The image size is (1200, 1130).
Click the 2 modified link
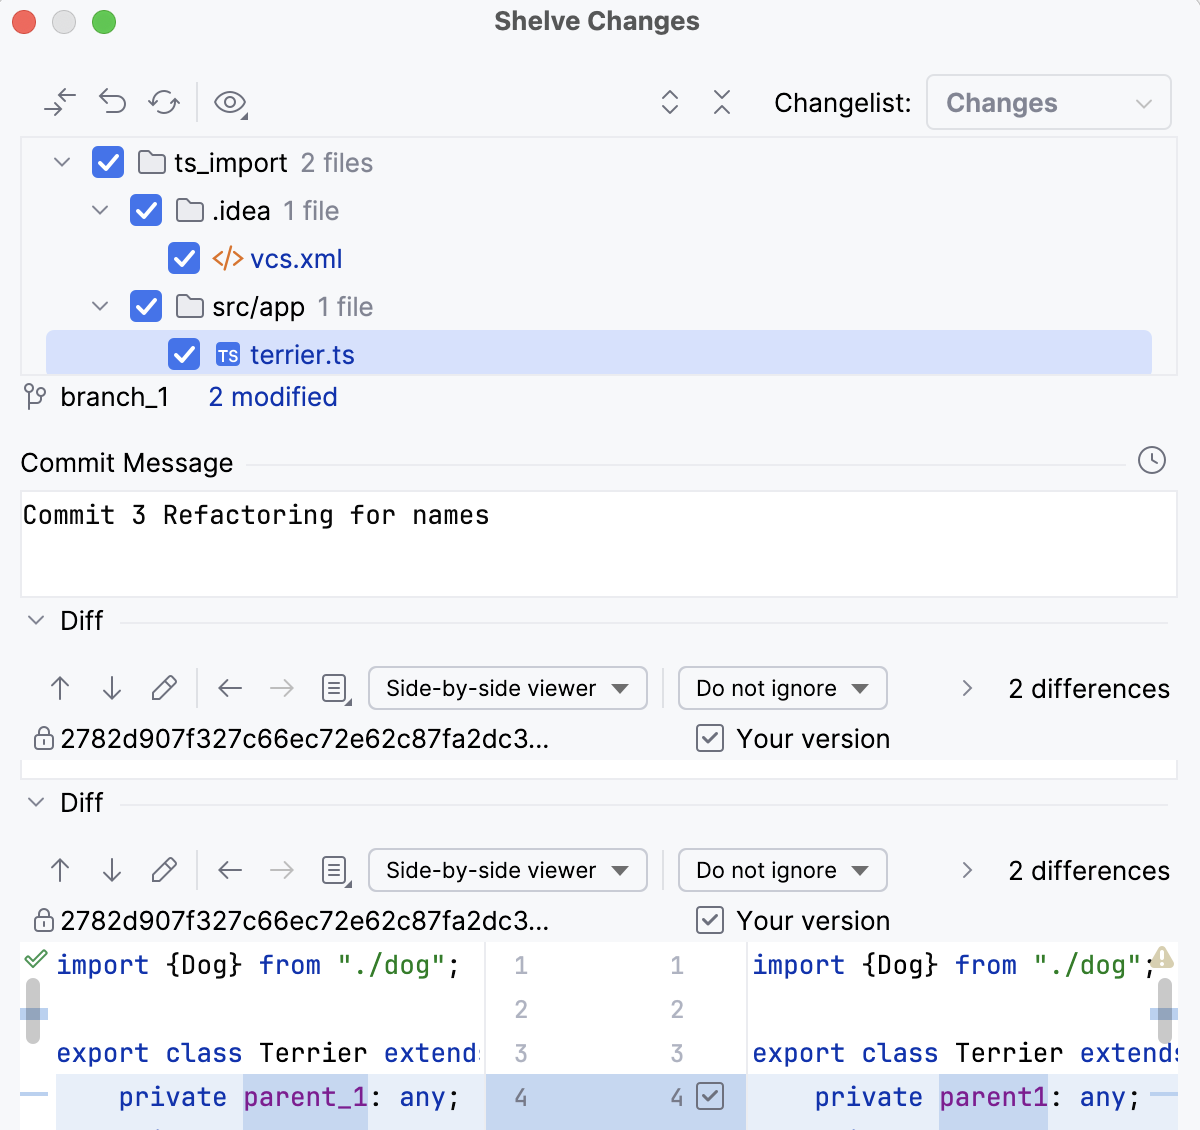tap(272, 397)
